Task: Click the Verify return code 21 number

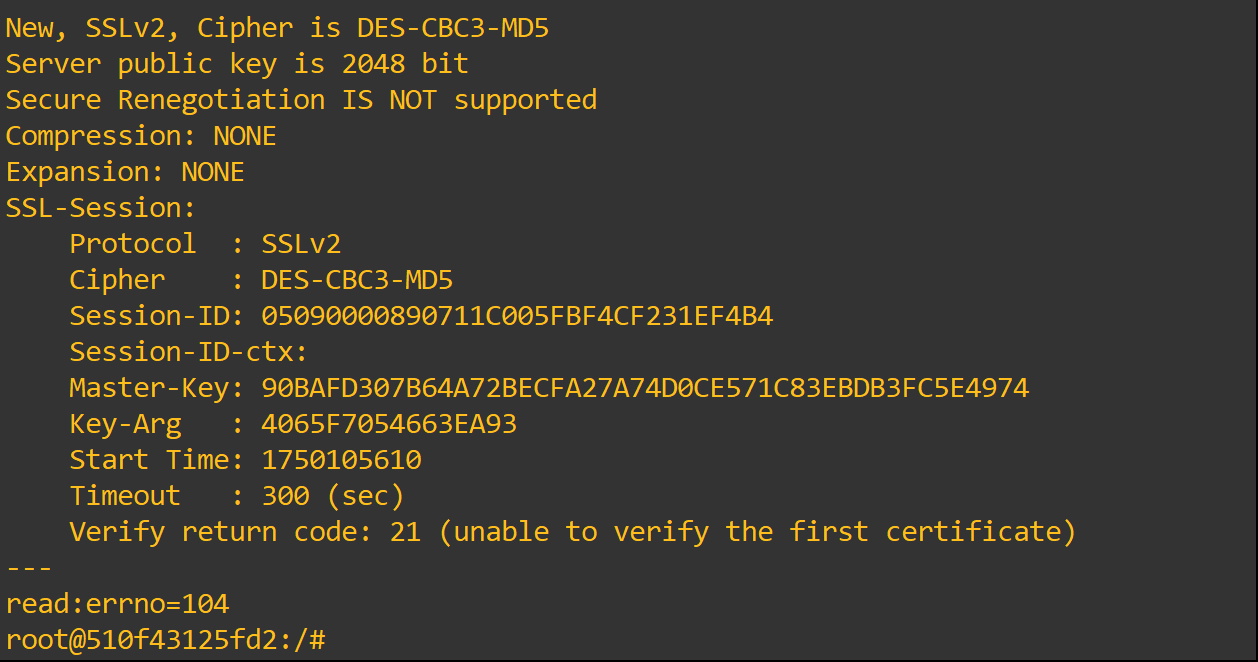Action: pyautogui.click(x=405, y=532)
